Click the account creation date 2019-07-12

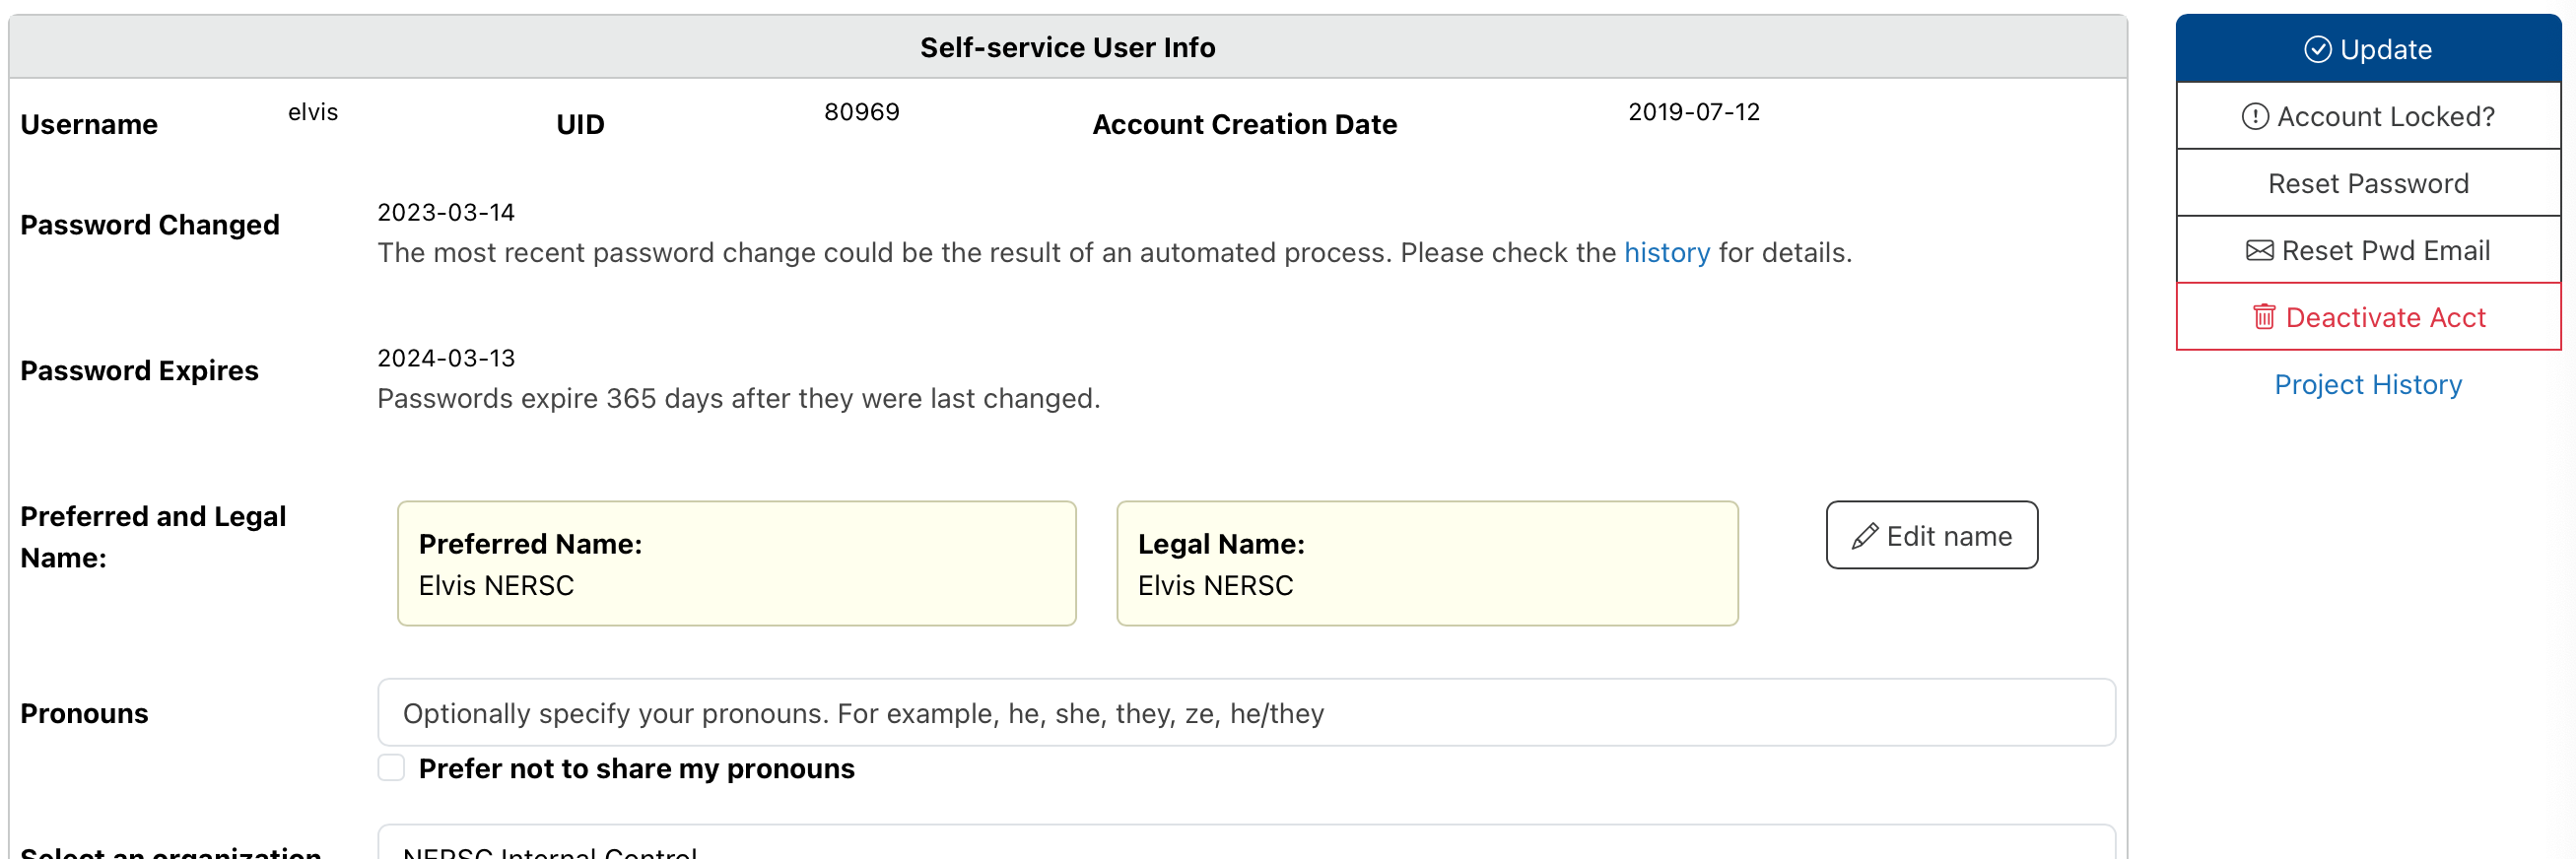(1693, 112)
